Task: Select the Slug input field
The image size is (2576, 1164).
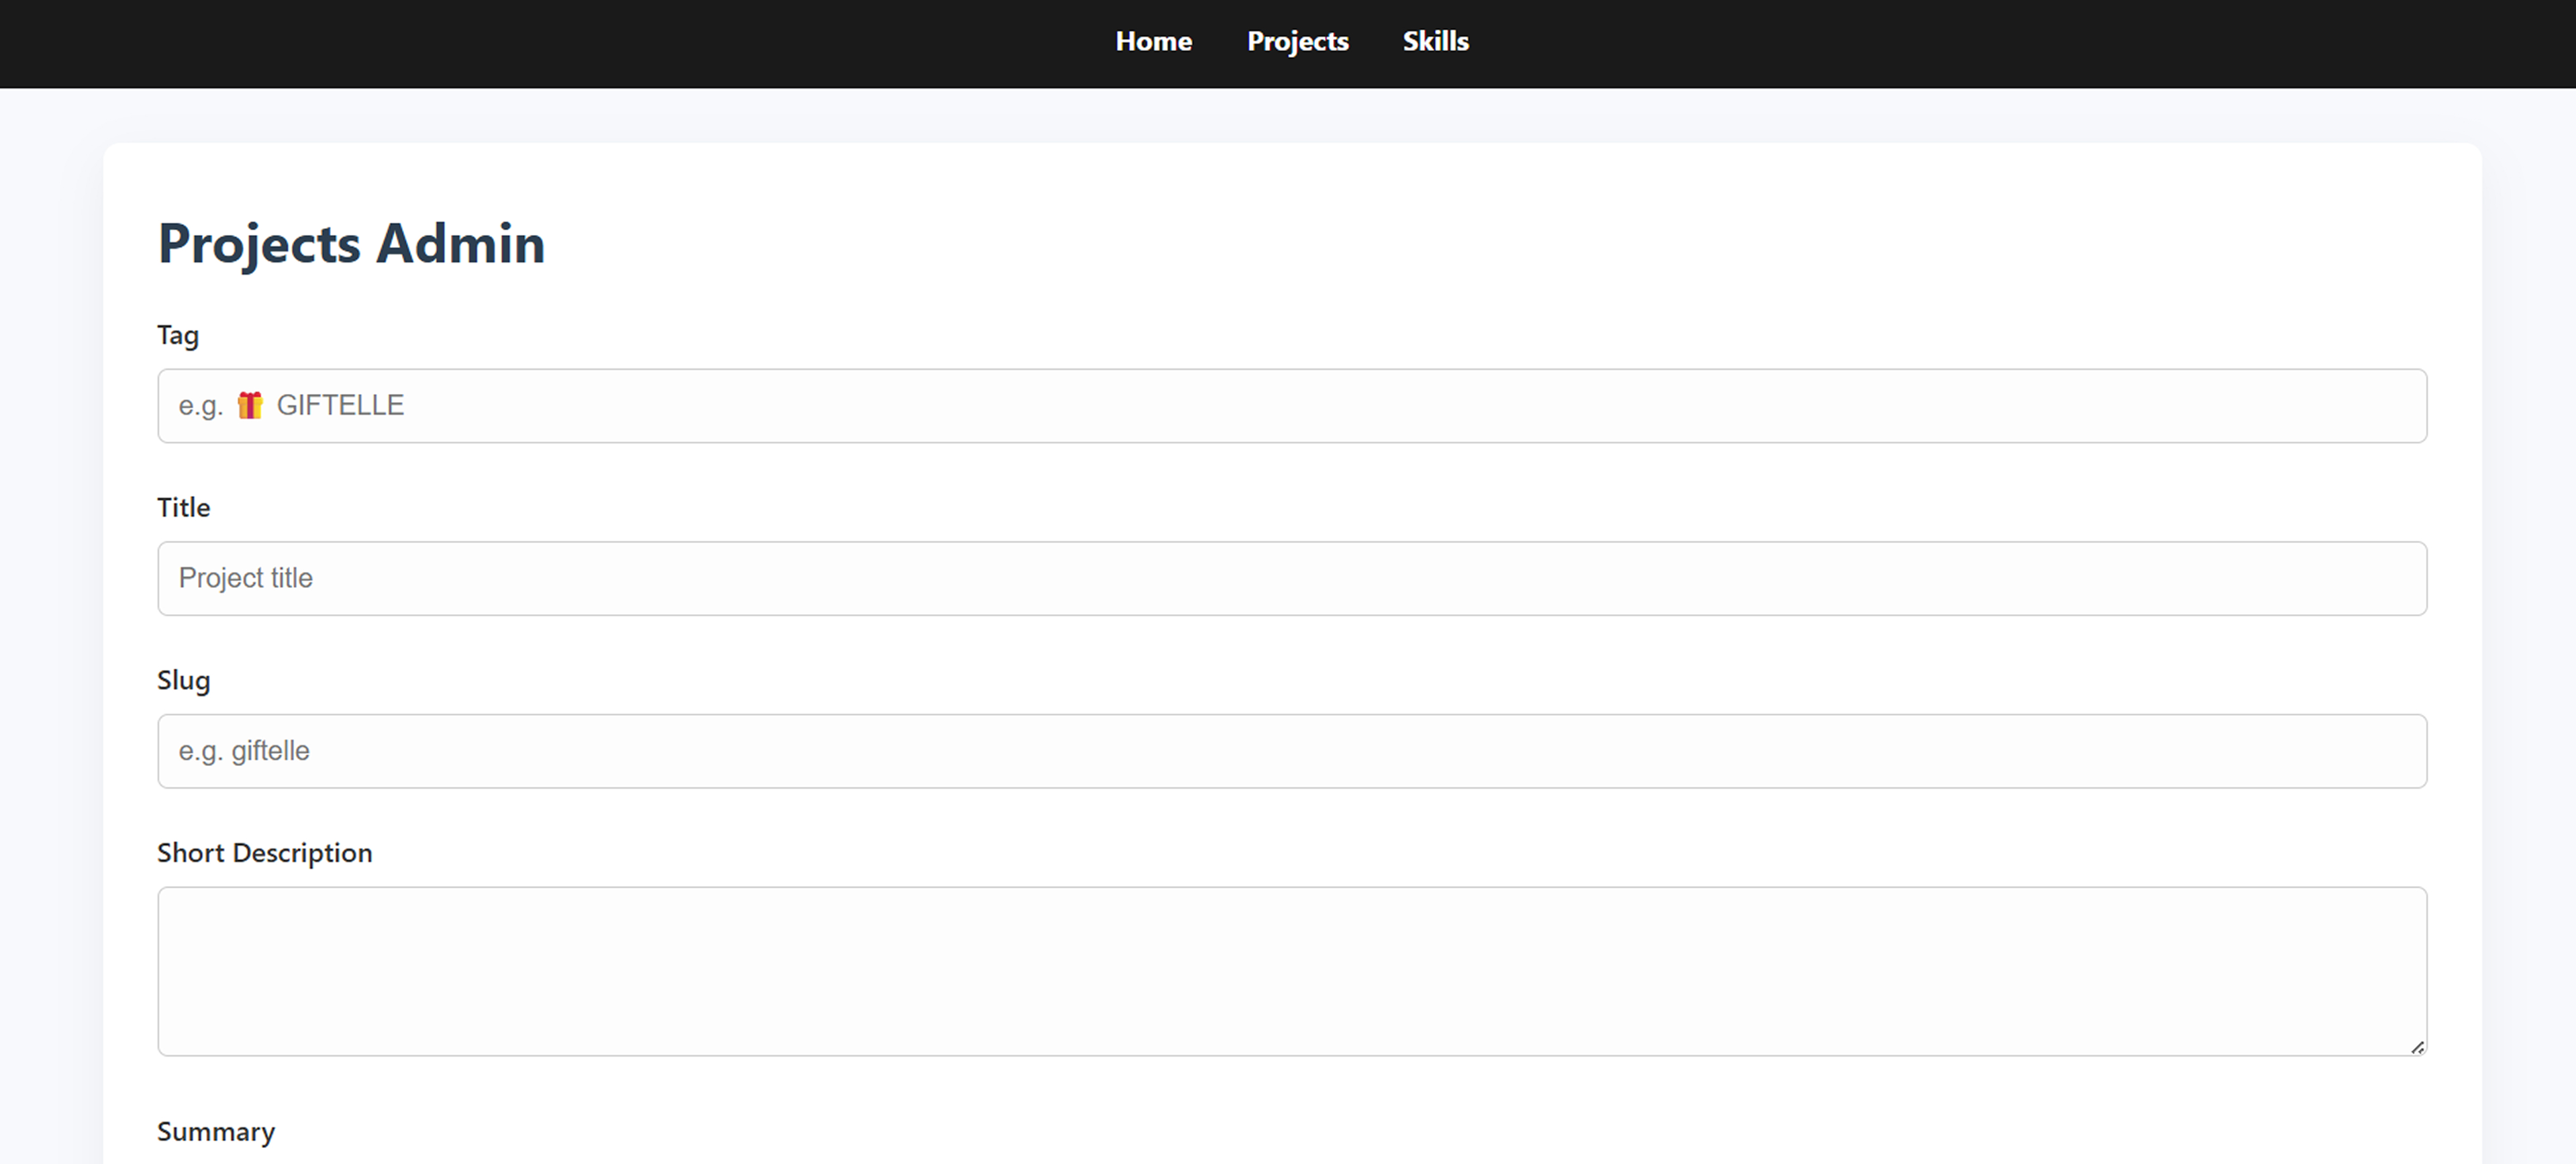Action: click(1291, 751)
